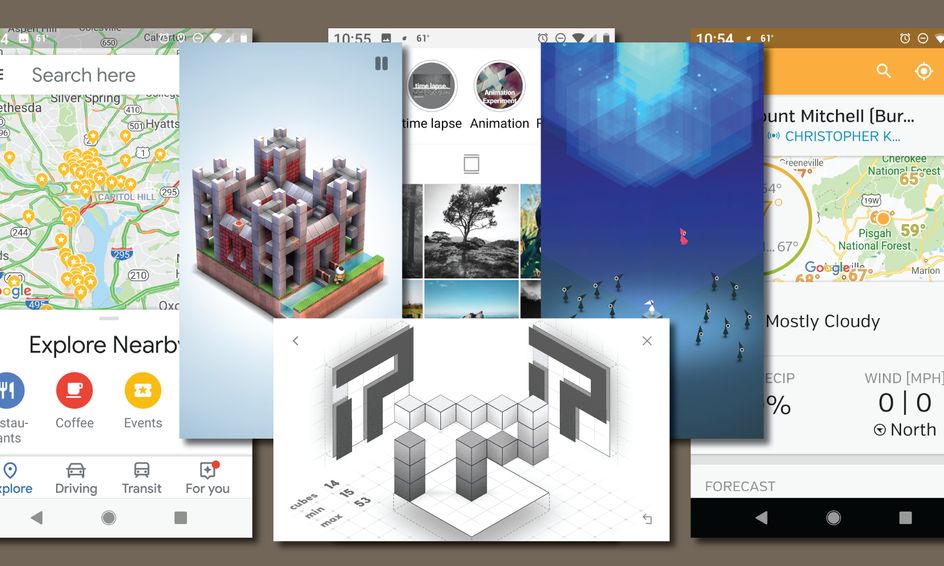Tap the alarm icon in weather status bar
Image resolution: width=944 pixels, height=566 pixels.
905,39
